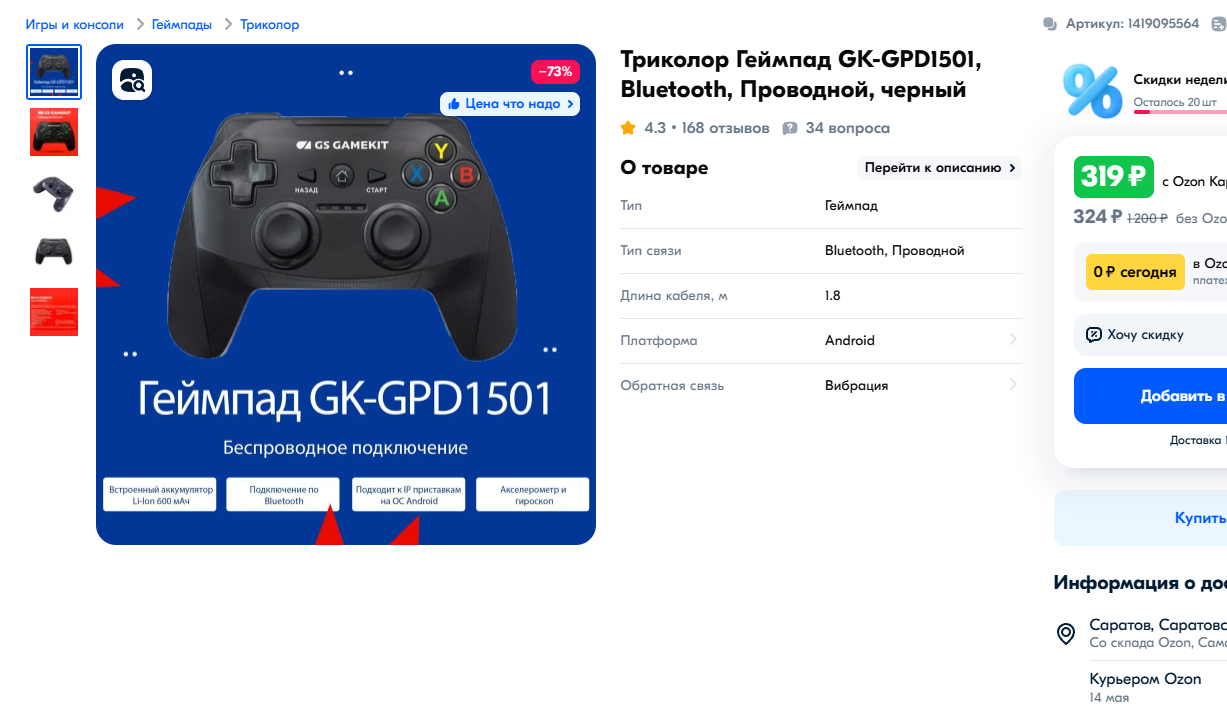Click the questions speech bubble icon
Screen dimensions: 1227x711
tap(790, 128)
